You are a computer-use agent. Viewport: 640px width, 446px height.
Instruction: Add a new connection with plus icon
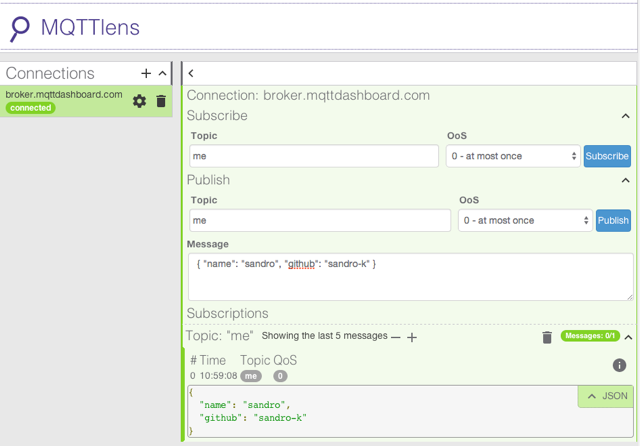click(x=146, y=73)
